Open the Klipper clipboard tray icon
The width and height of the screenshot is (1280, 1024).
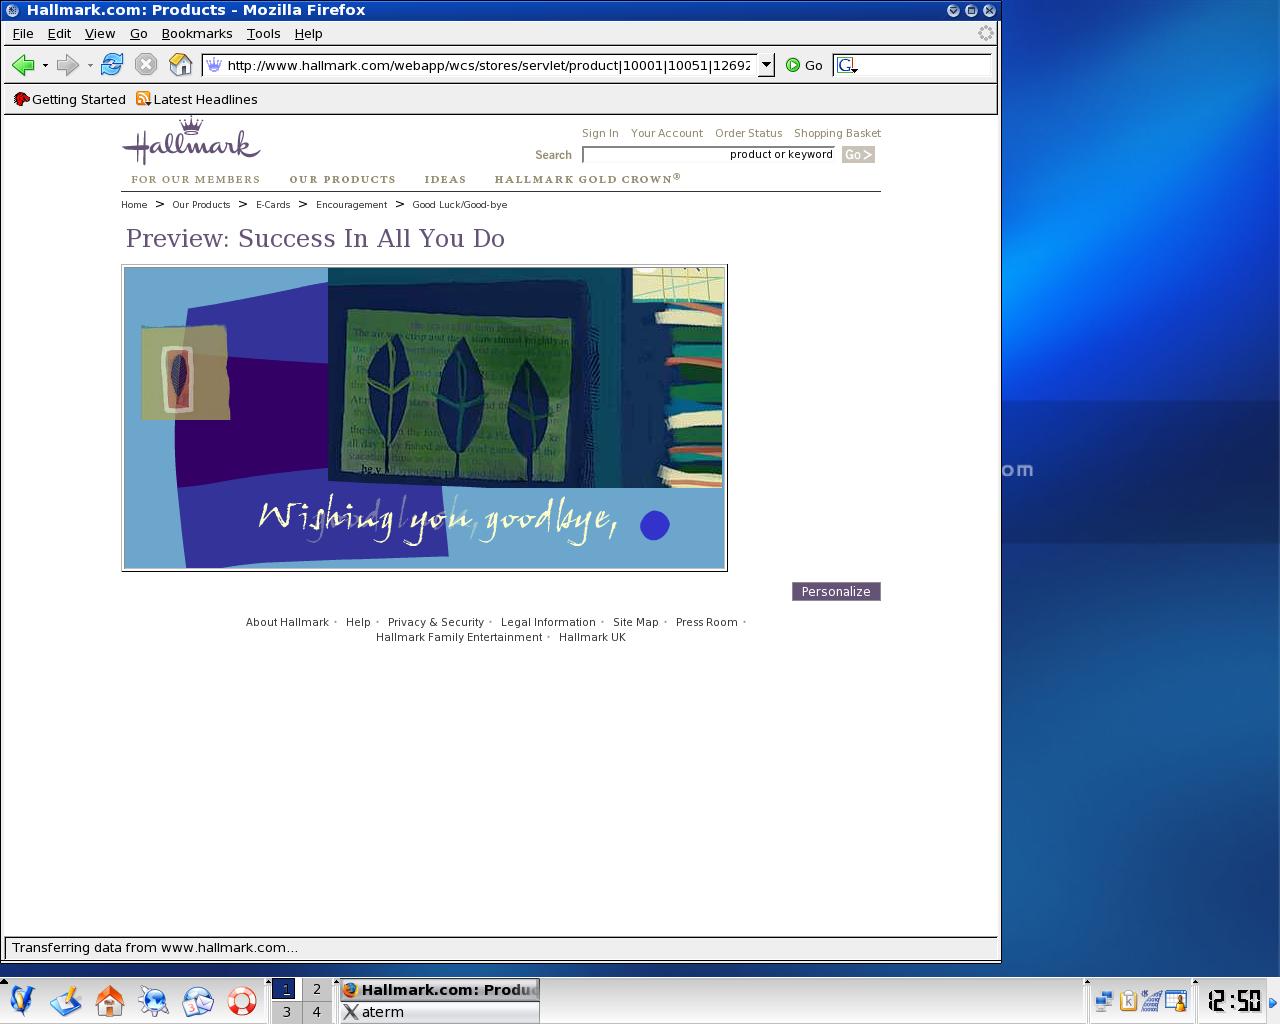(x=1129, y=1000)
